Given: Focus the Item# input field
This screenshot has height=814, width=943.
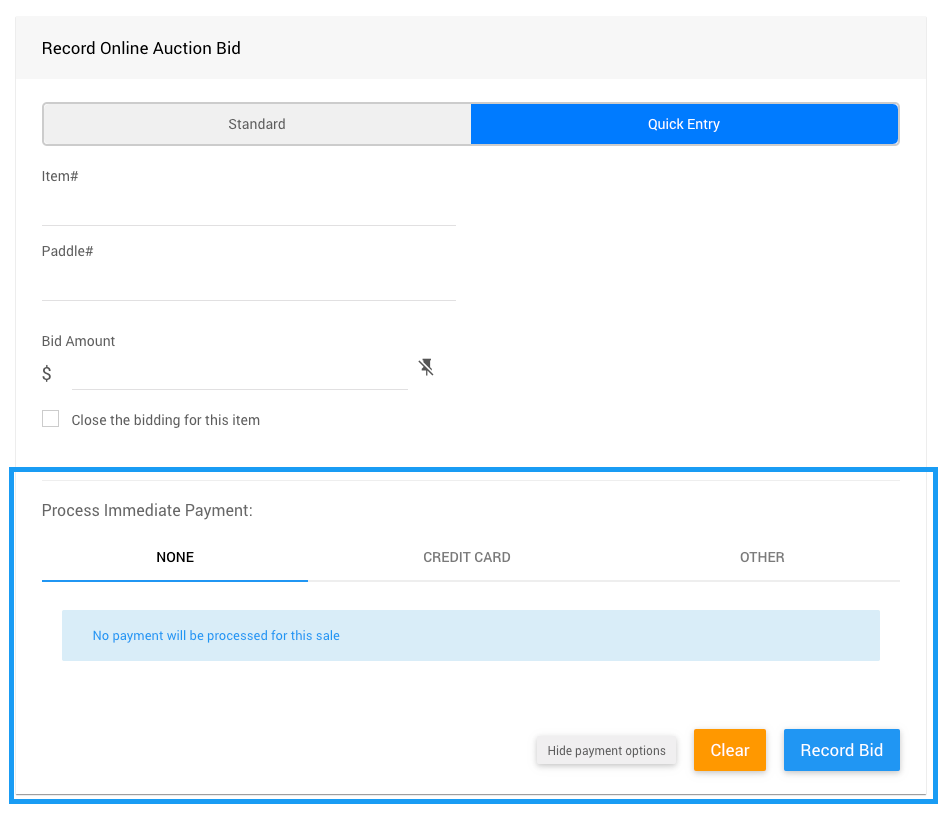Looking at the screenshot, I should [x=248, y=209].
